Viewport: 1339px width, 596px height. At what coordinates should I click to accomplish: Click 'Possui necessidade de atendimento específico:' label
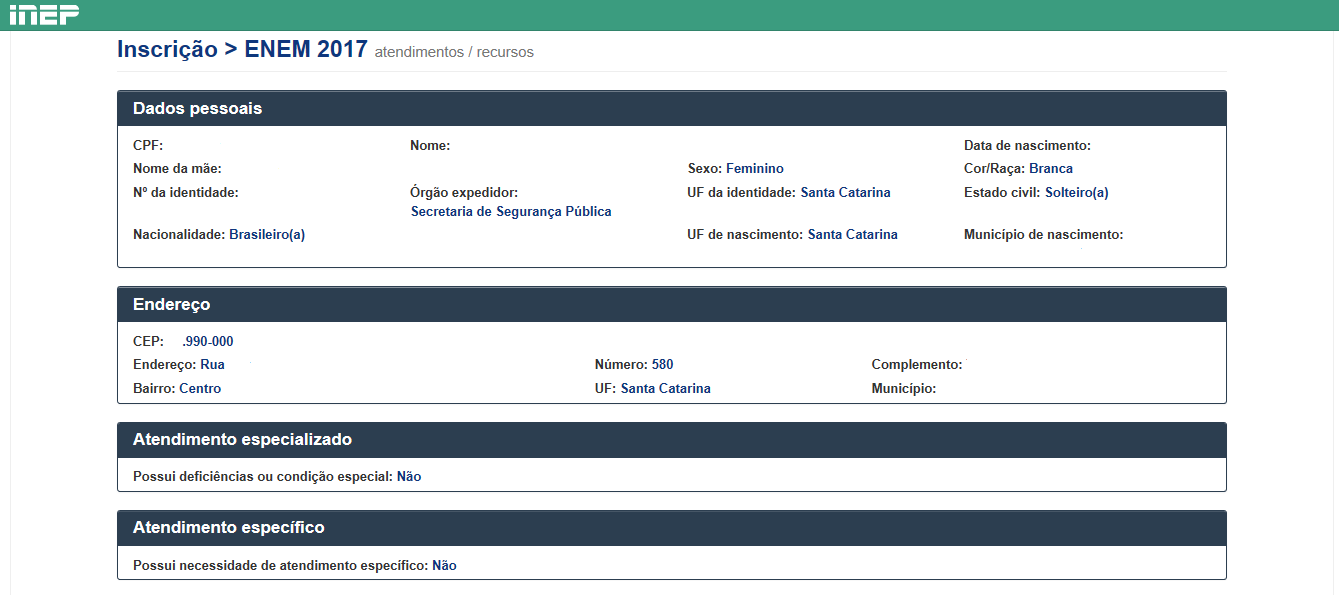click(x=280, y=566)
